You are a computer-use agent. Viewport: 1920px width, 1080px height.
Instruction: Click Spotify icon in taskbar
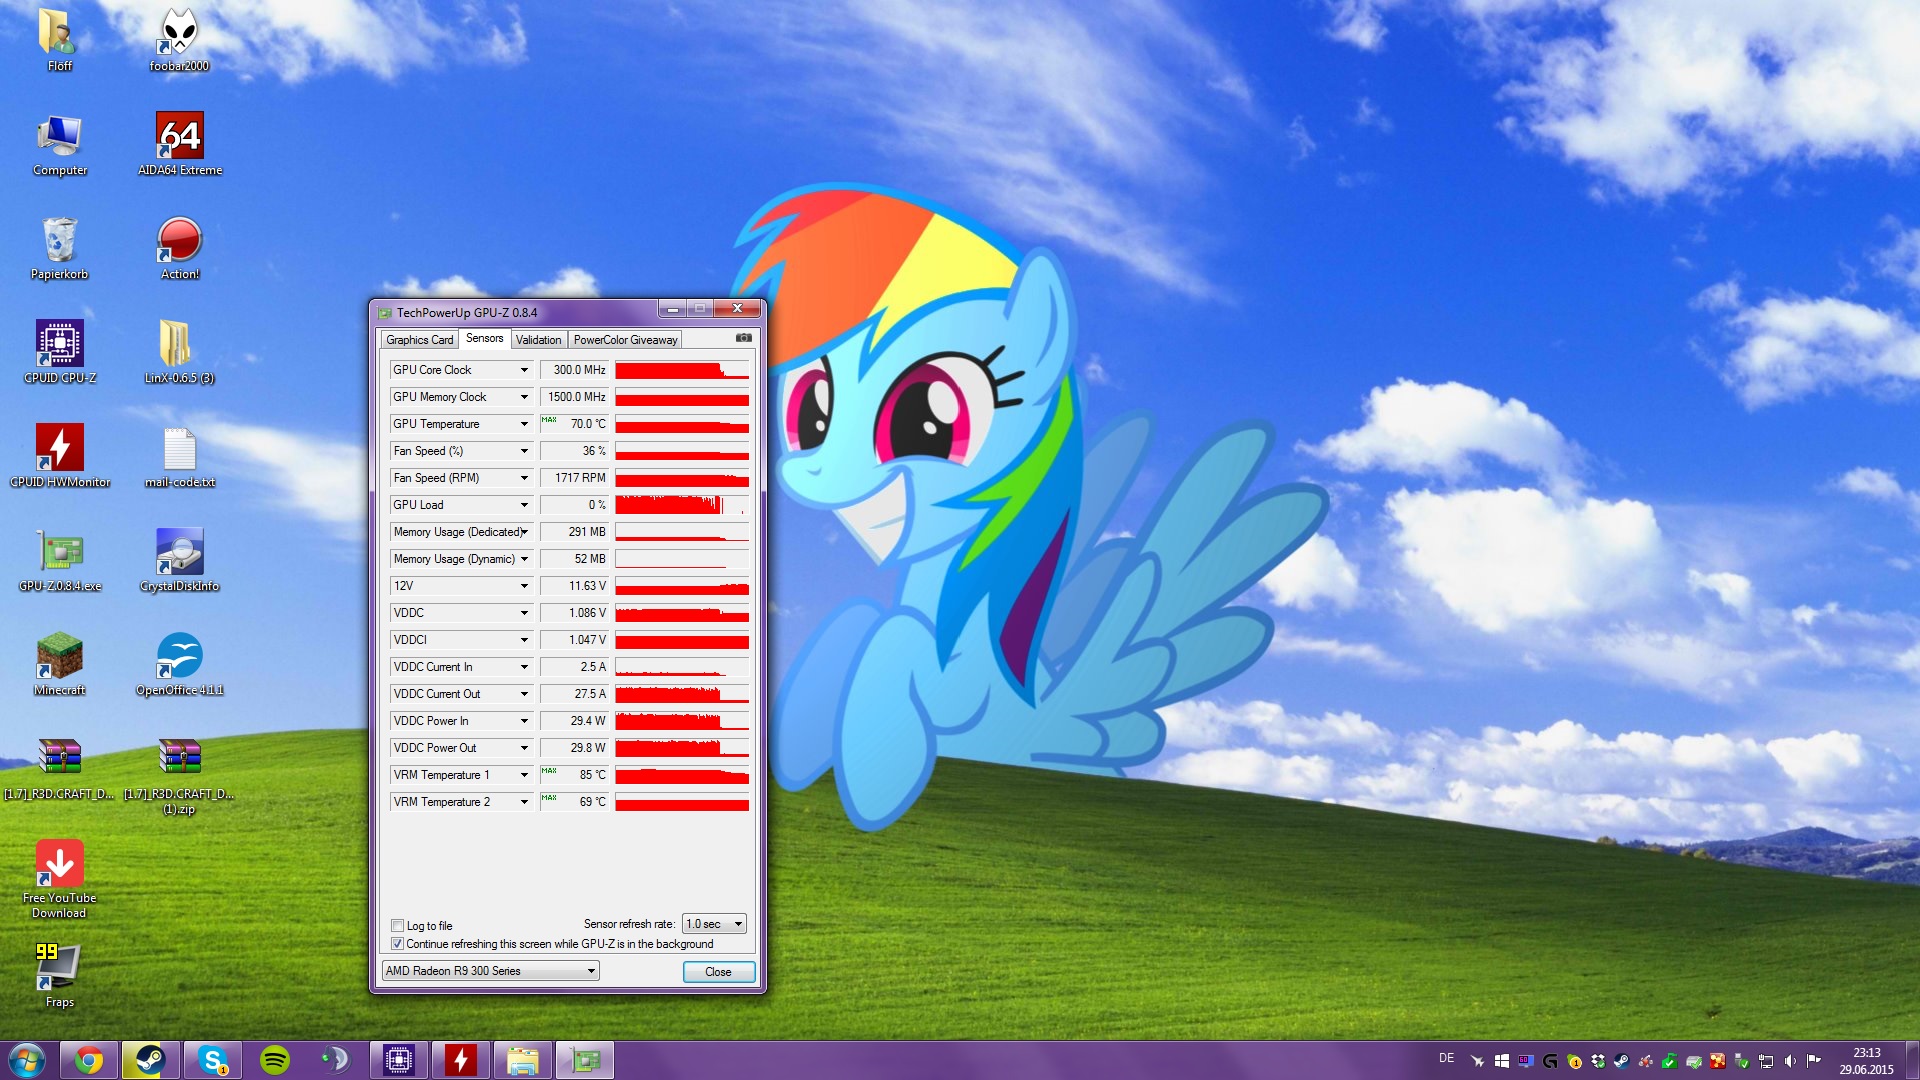point(275,1060)
